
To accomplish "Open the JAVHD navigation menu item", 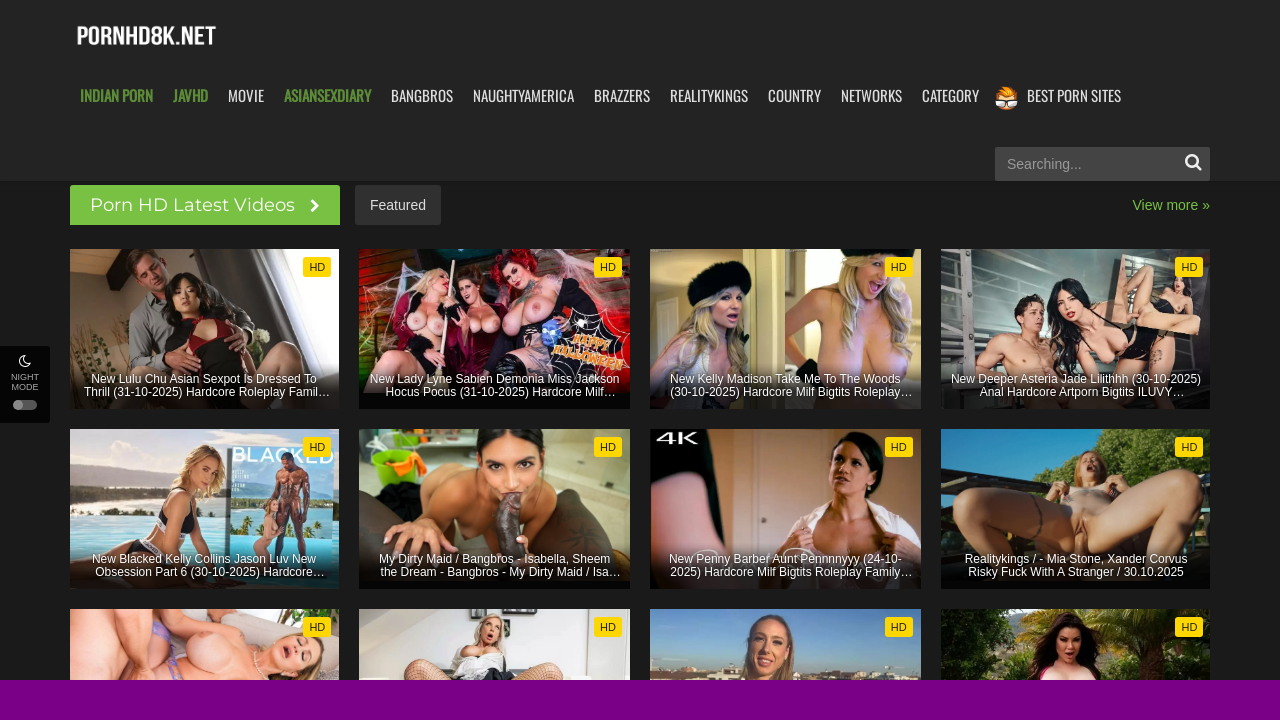I will 190,96.
